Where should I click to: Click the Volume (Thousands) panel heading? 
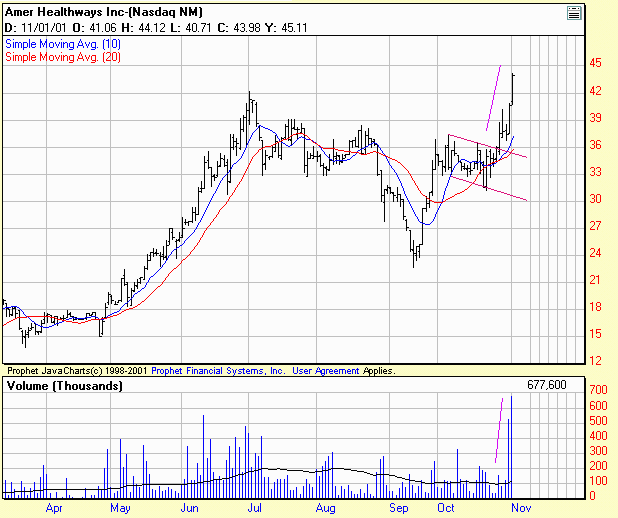65,386
